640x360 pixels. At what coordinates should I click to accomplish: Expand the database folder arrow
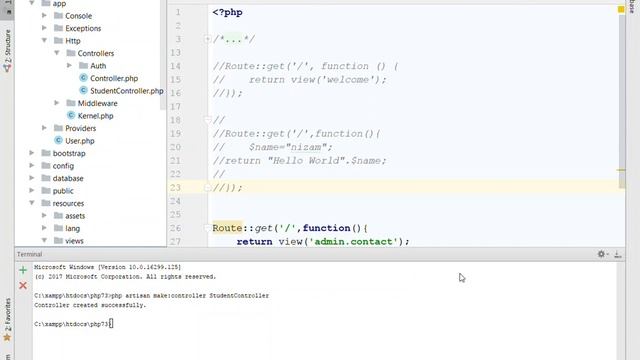pos(32,178)
